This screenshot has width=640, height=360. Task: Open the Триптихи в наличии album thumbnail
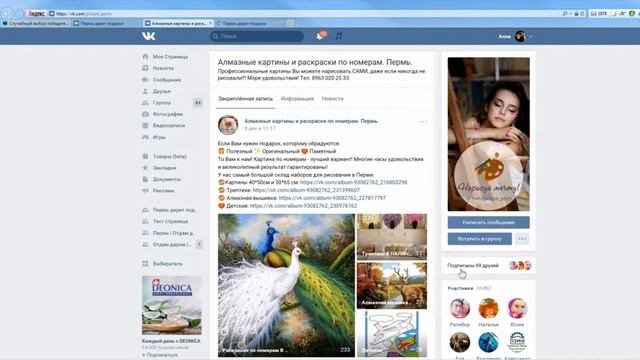tap(392, 236)
